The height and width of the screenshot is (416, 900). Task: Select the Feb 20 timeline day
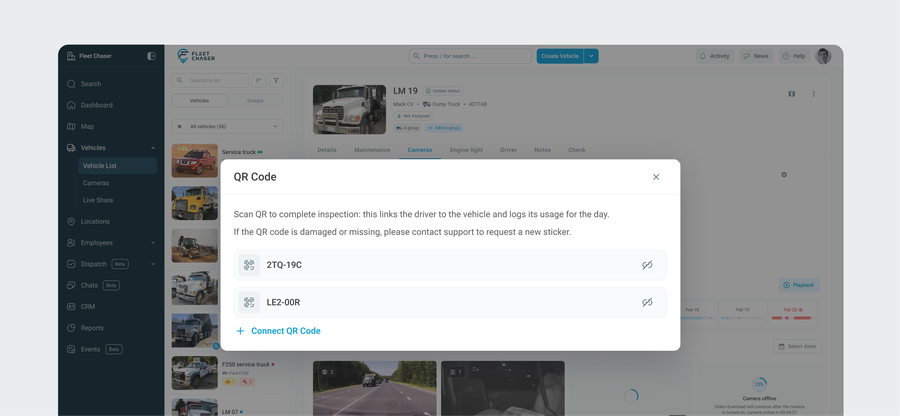coord(793,314)
